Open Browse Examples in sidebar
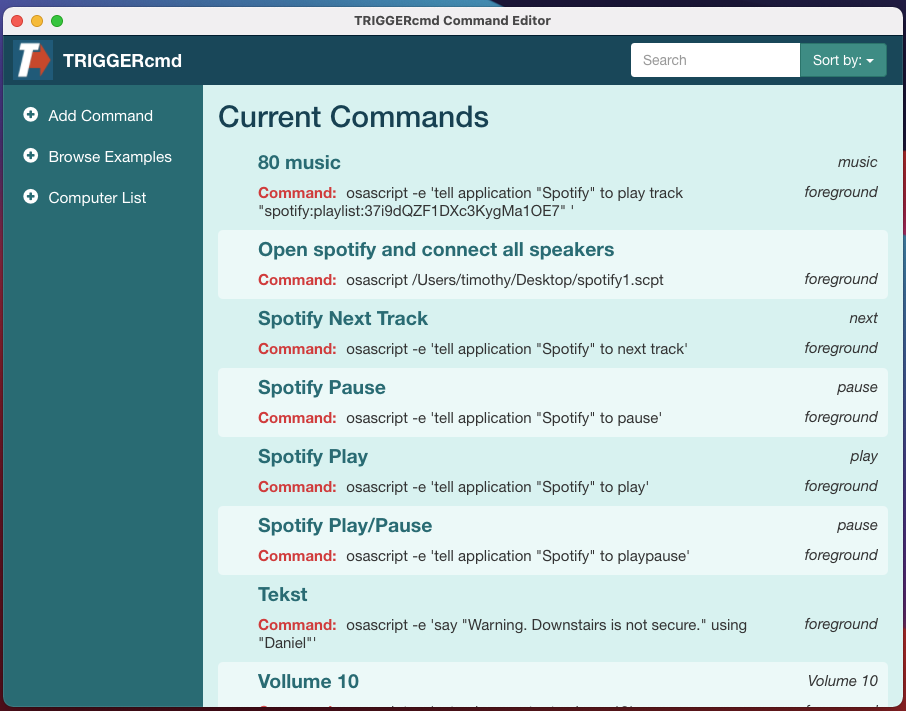The height and width of the screenshot is (711, 906). (110, 157)
